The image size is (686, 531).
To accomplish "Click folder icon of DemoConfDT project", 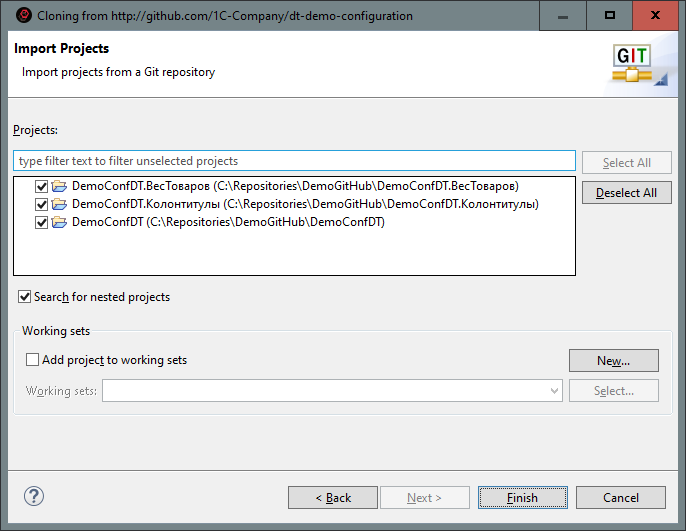I will click(59, 222).
